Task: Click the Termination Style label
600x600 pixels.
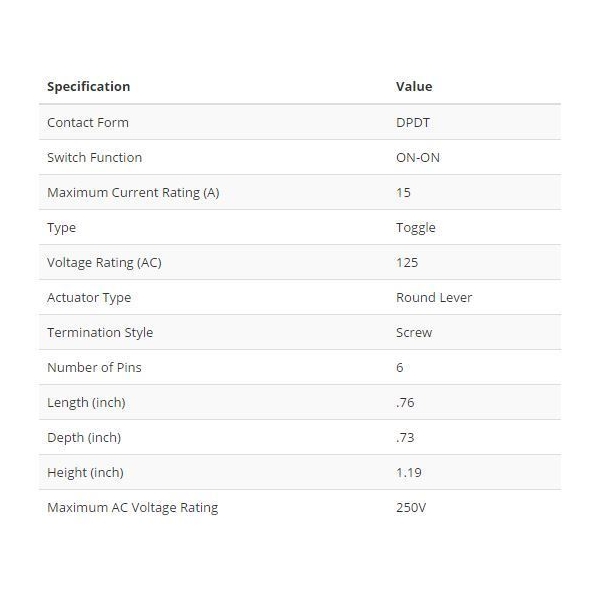Action: coord(100,332)
